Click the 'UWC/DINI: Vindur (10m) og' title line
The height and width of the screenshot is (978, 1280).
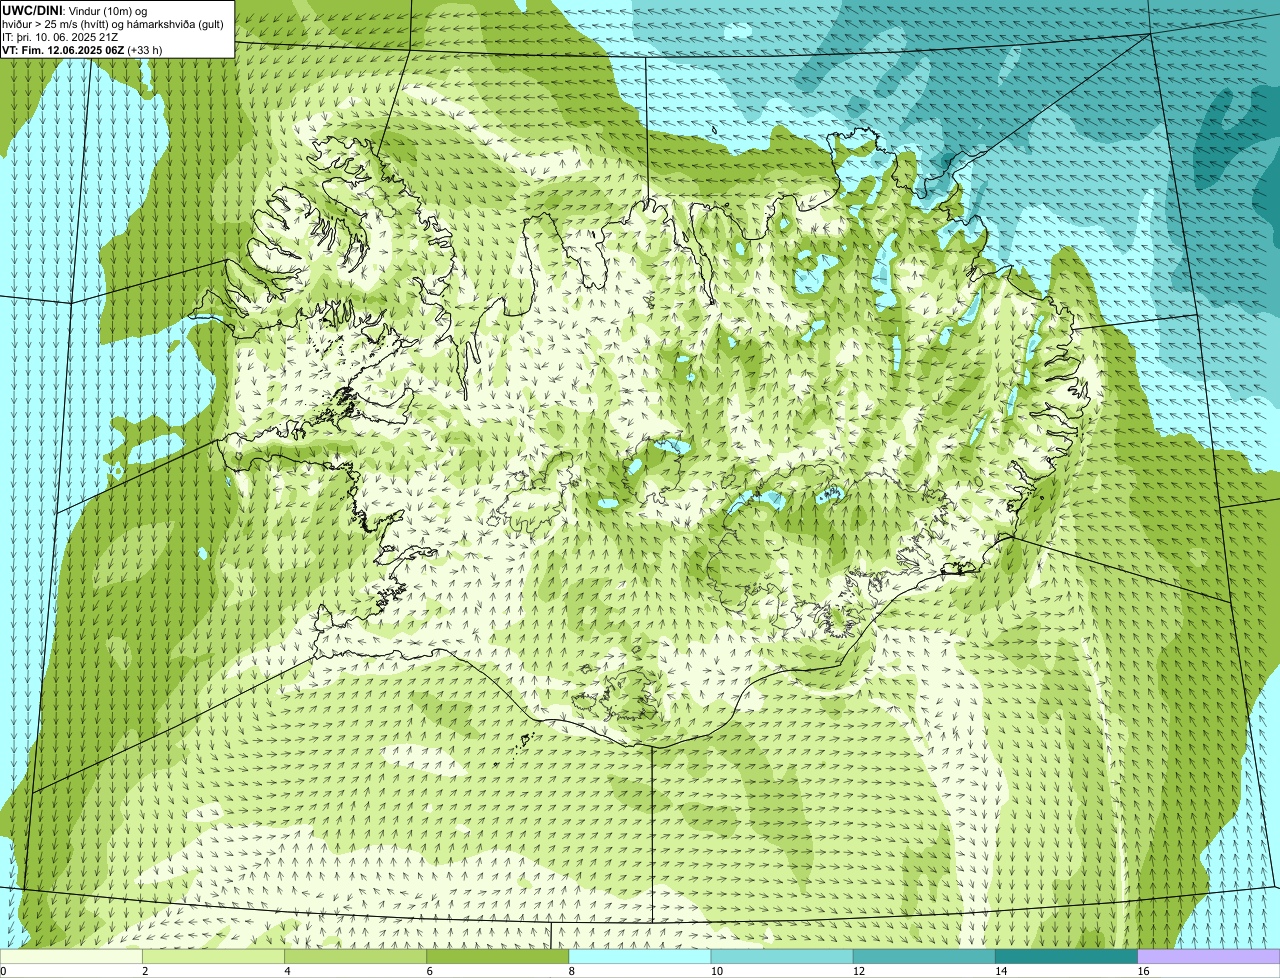point(75,10)
